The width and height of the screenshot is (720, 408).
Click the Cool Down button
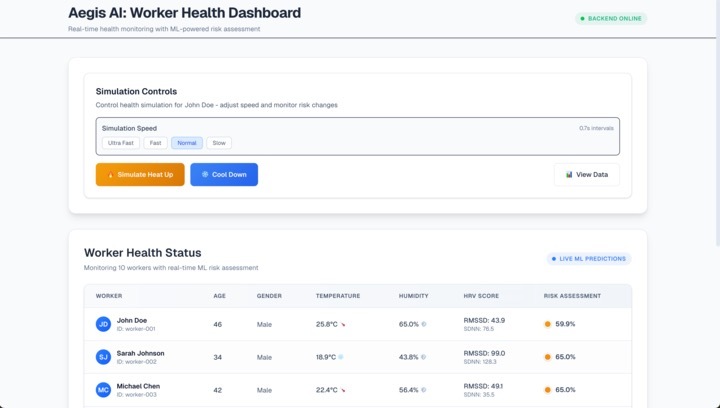(224, 174)
